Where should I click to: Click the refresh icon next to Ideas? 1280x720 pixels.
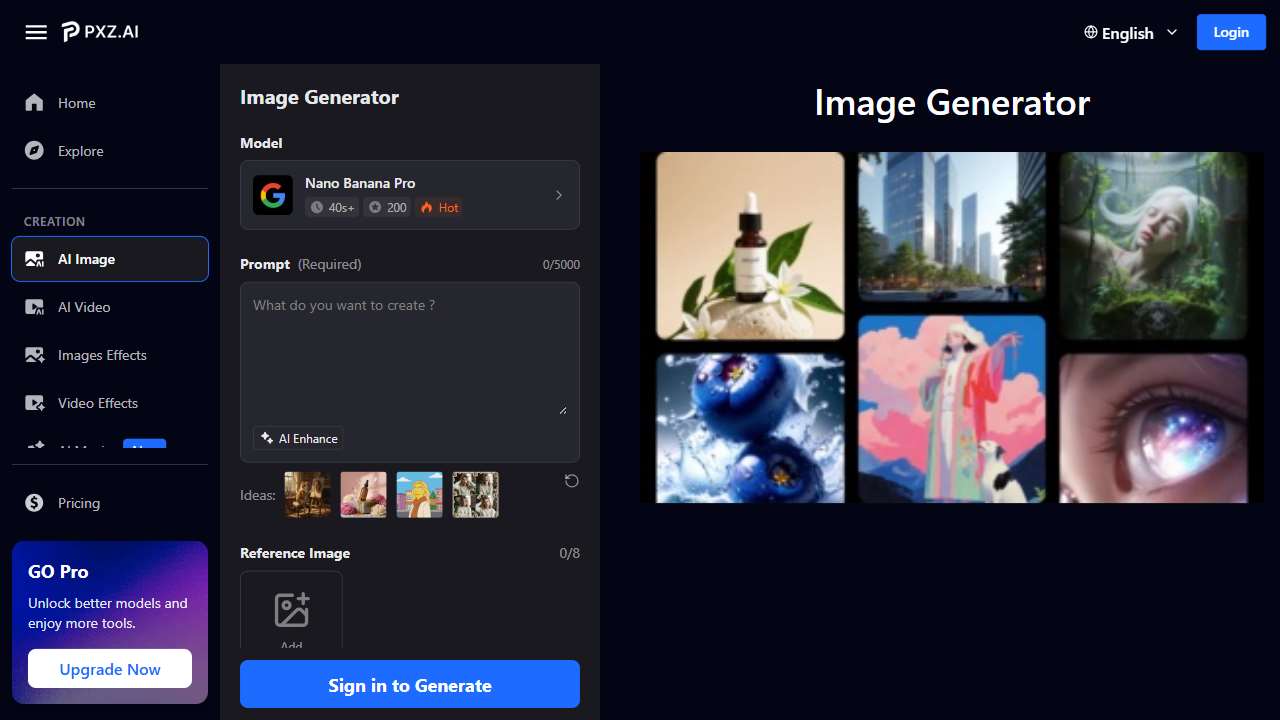[x=571, y=481]
